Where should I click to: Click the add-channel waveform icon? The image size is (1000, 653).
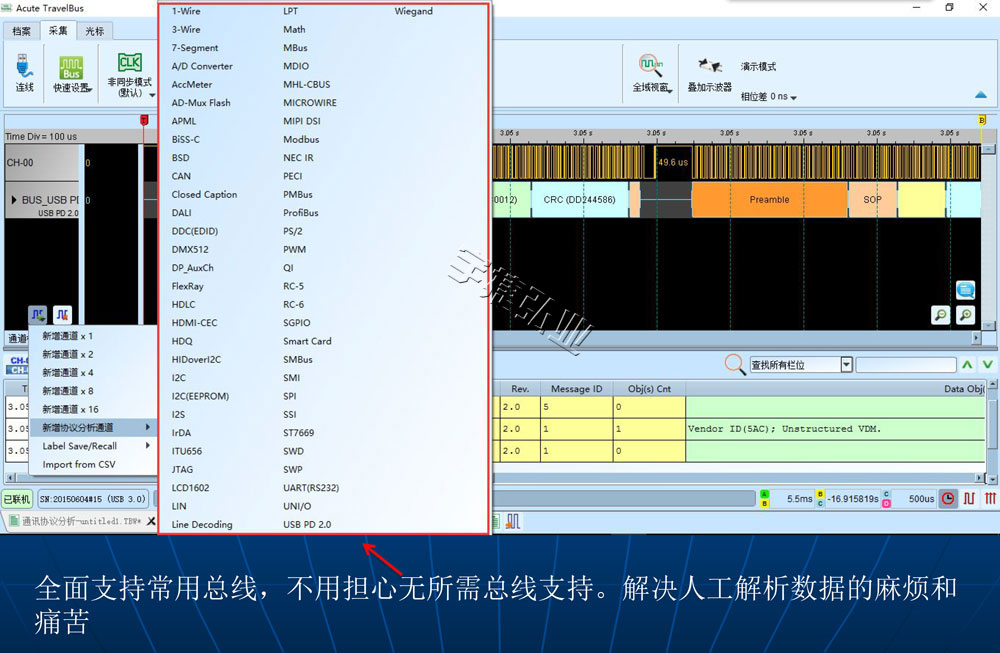[x=38, y=314]
